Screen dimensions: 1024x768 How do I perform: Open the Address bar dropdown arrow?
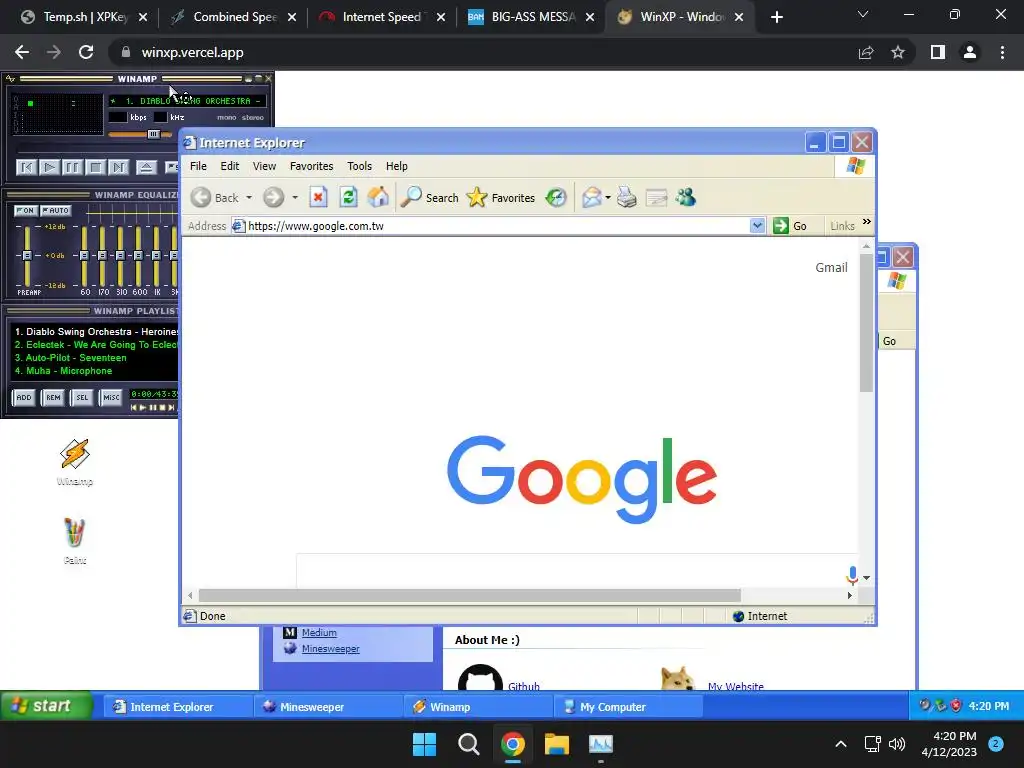click(x=757, y=226)
